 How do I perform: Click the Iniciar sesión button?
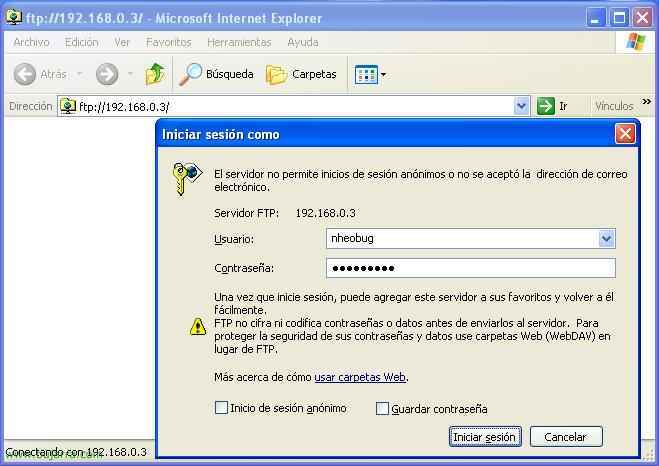coord(485,437)
